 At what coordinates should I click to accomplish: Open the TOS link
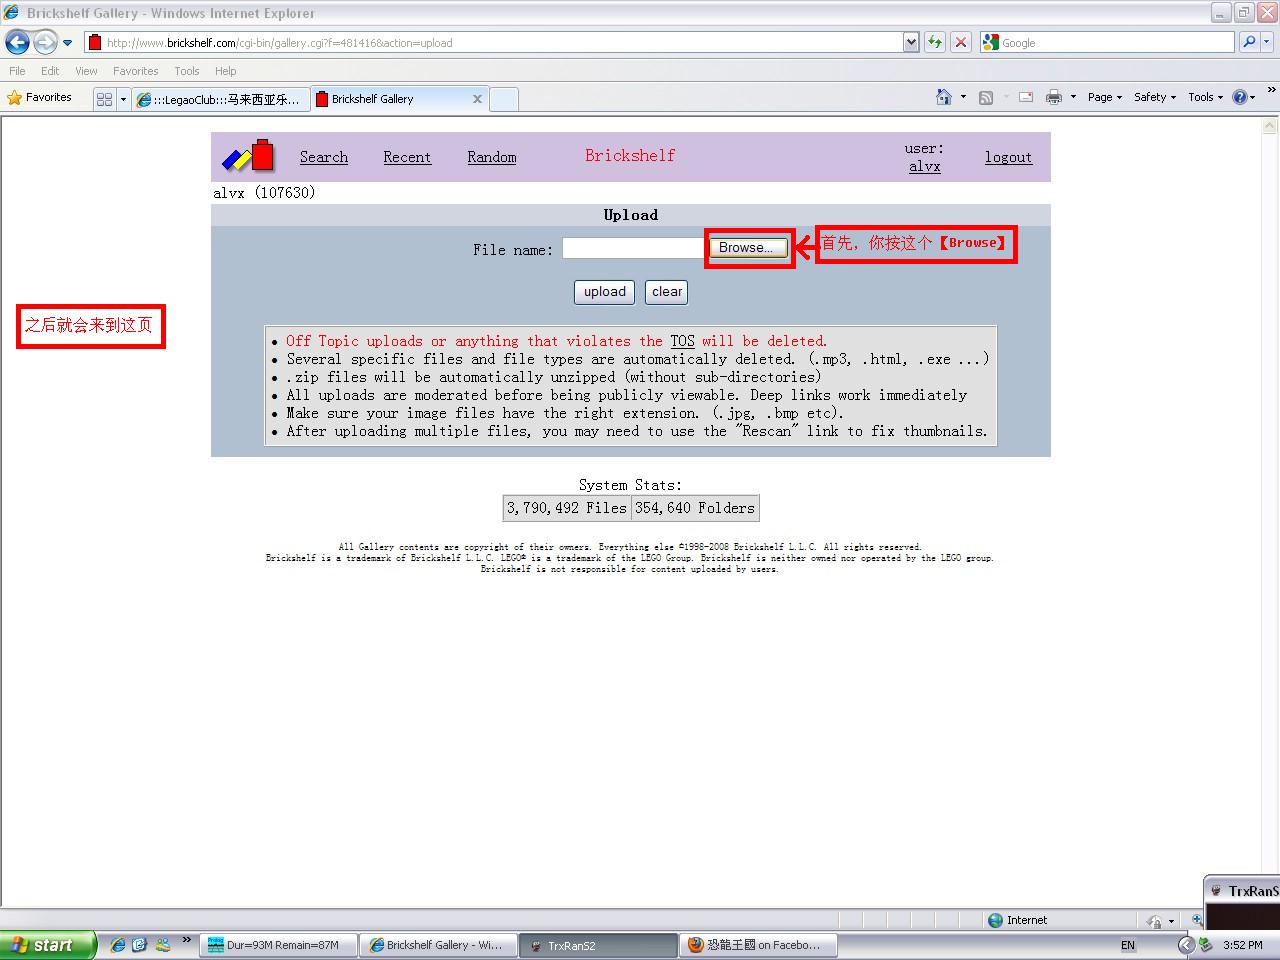click(682, 341)
